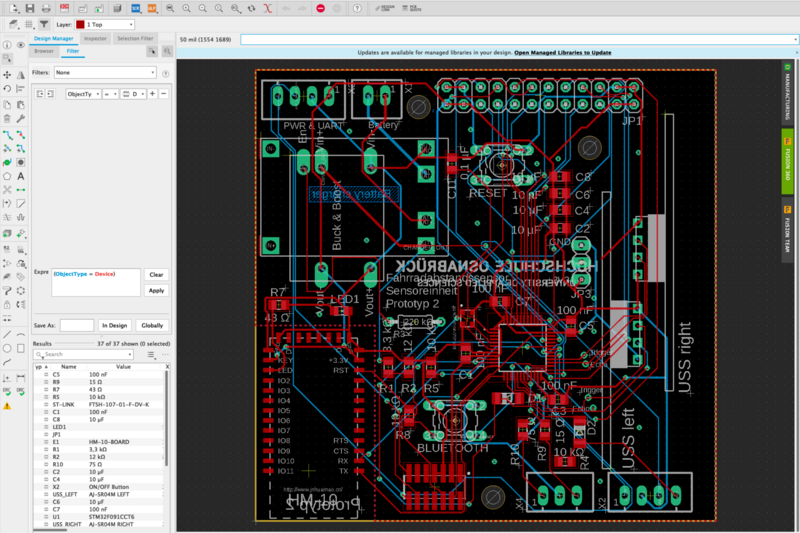Viewport: 800px width, 533px height.
Task: Select the Rotate tool
Action: tap(7, 89)
